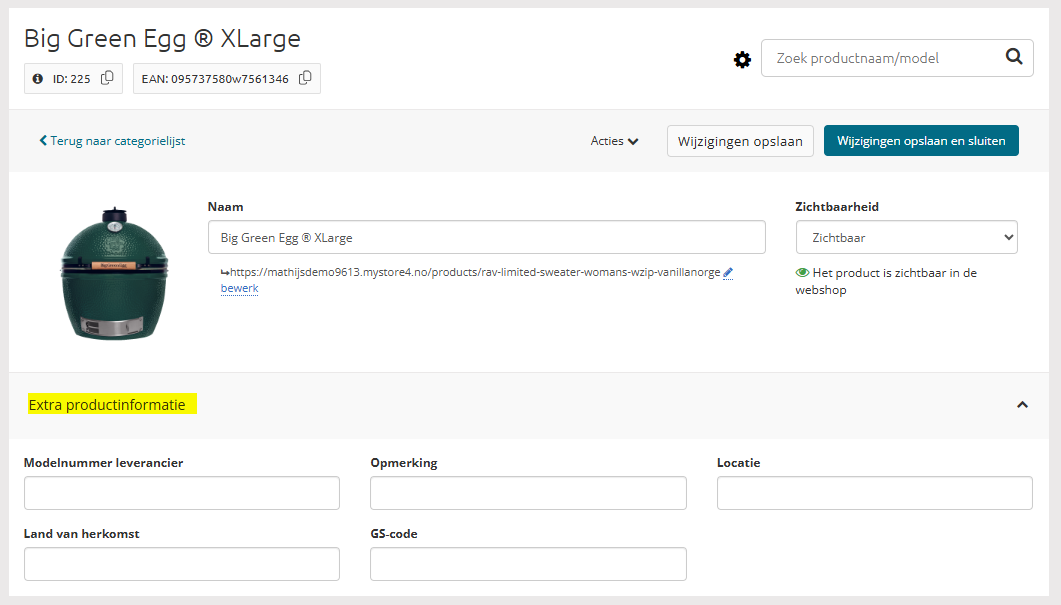
Task: Click the product URL text
Action: (475, 272)
